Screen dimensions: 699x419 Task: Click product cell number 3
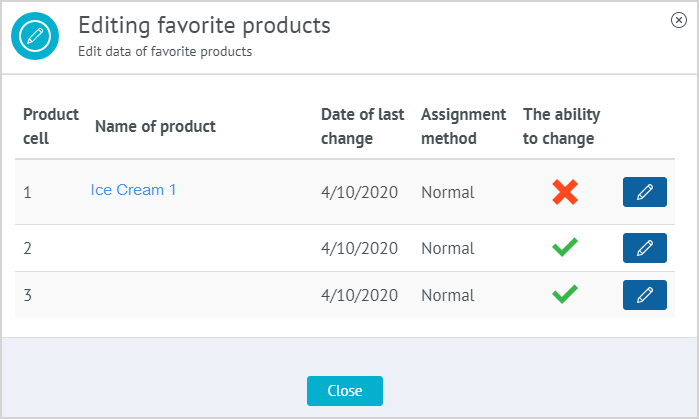pos(28,295)
